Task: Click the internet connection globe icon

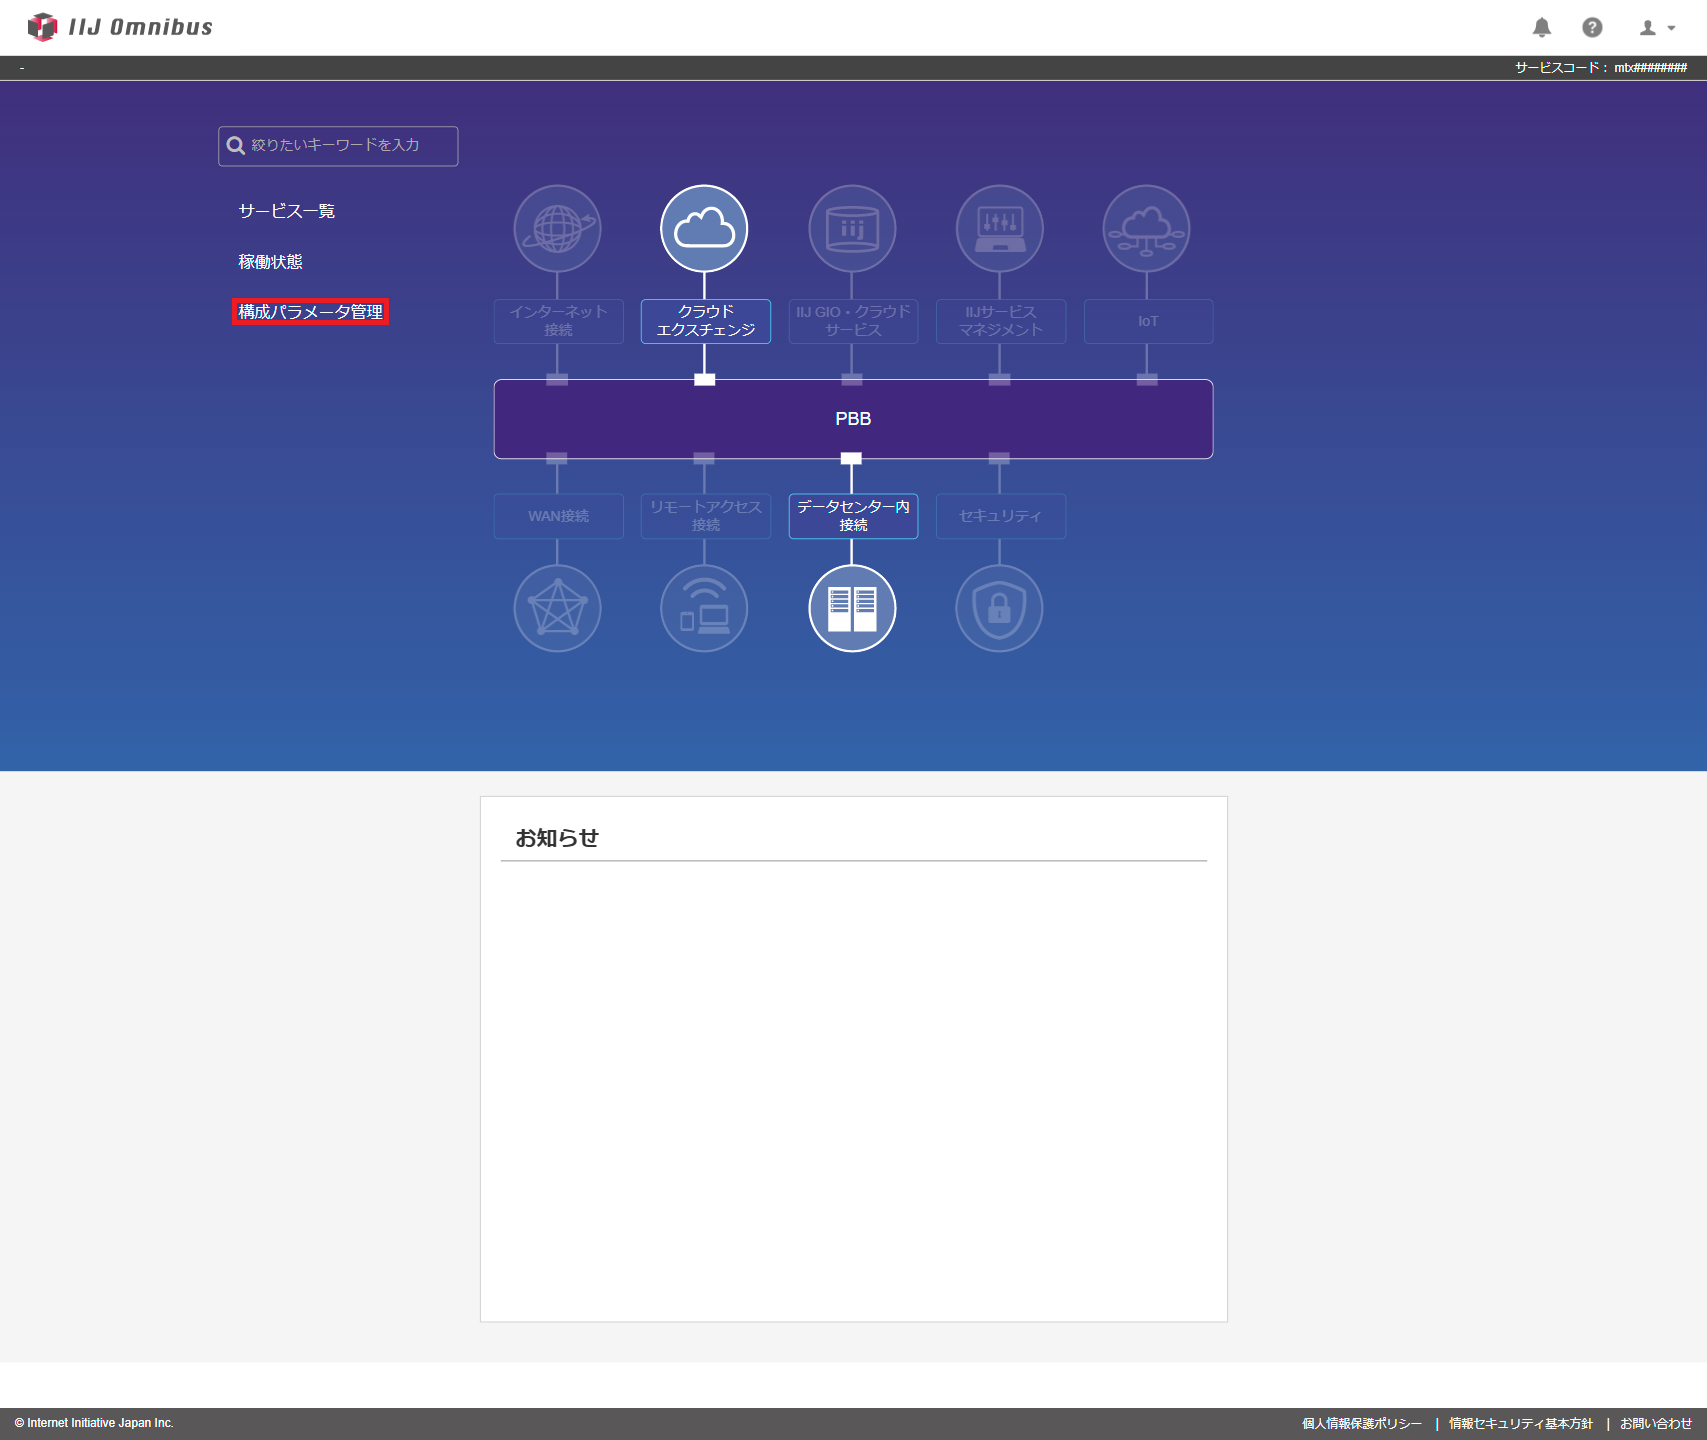Action: pyautogui.click(x=557, y=229)
